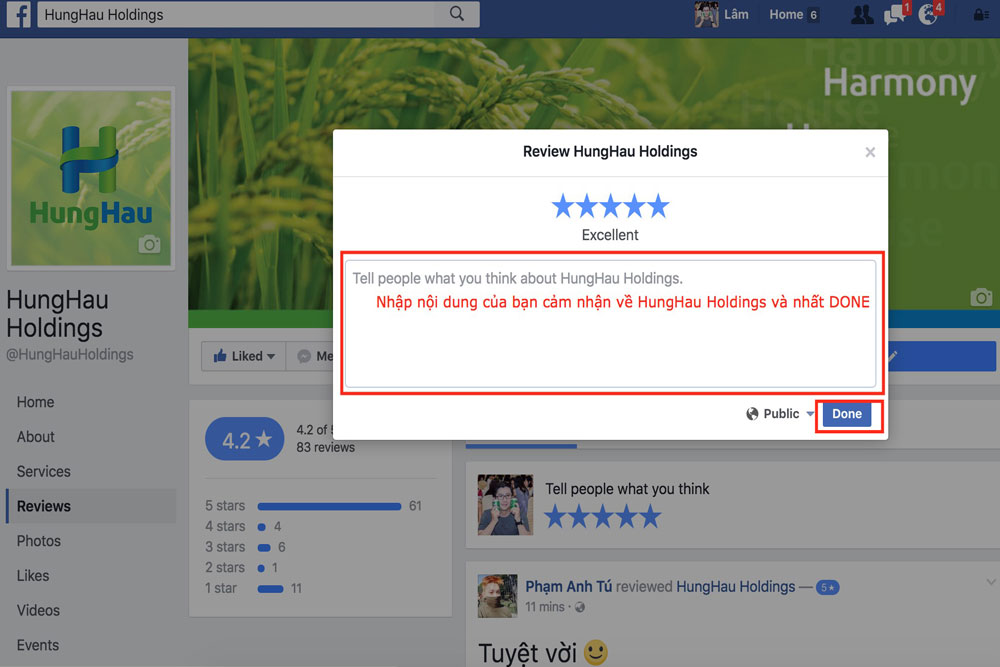
Task: Close the Review HungHau Holdings dialog
Action: click(870, 152)
